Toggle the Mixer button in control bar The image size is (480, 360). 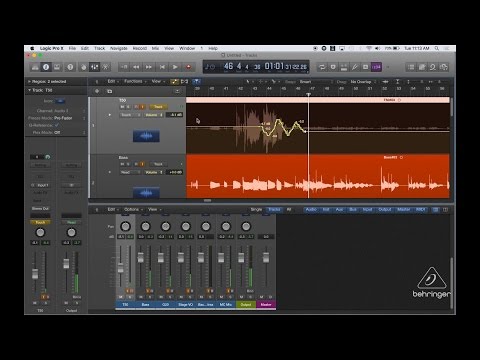pyautogui.click(x=94, y=67)
